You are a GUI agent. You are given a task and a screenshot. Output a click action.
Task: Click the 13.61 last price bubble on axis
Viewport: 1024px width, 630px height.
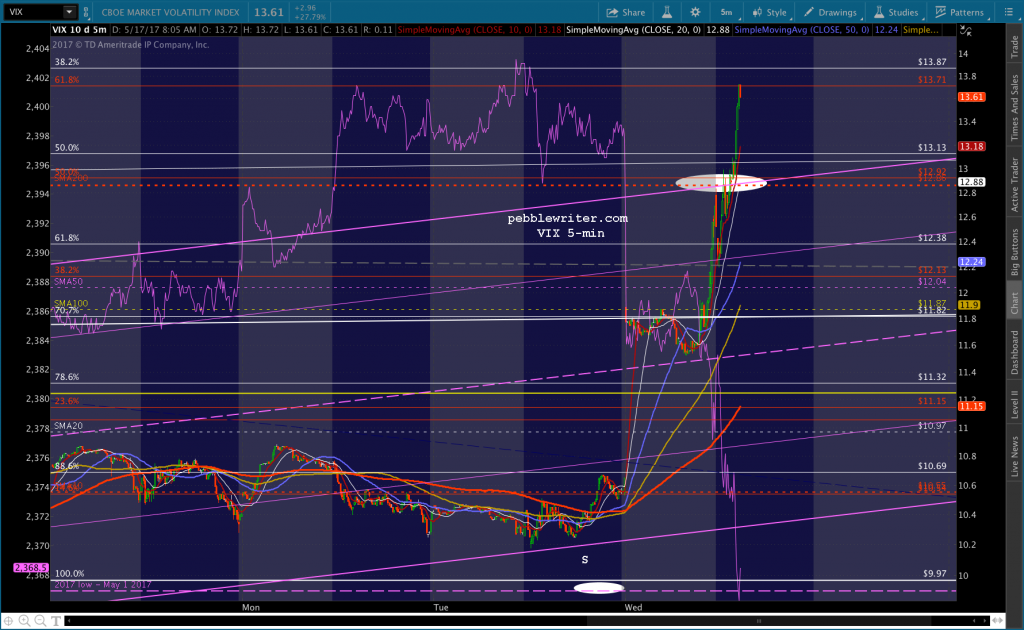[x=971, y=97]
